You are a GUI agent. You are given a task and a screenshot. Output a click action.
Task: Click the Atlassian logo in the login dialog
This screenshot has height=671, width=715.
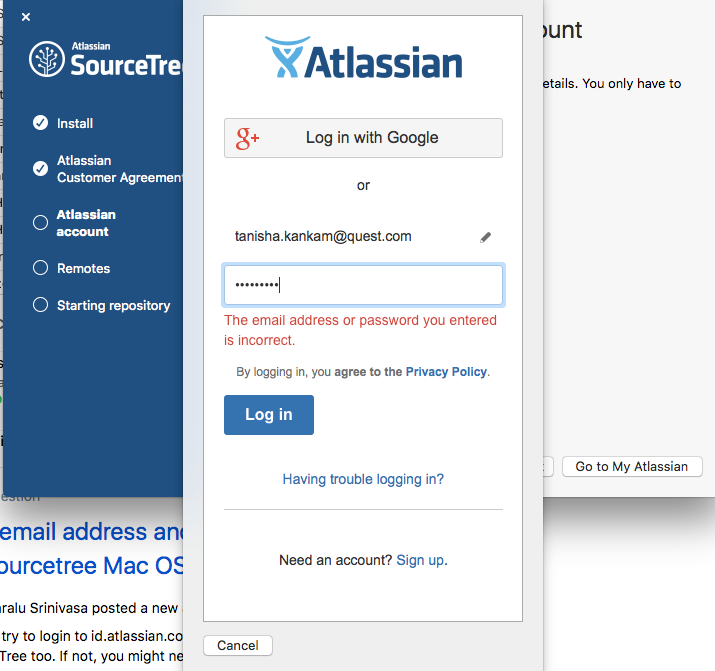click(363, 57)
